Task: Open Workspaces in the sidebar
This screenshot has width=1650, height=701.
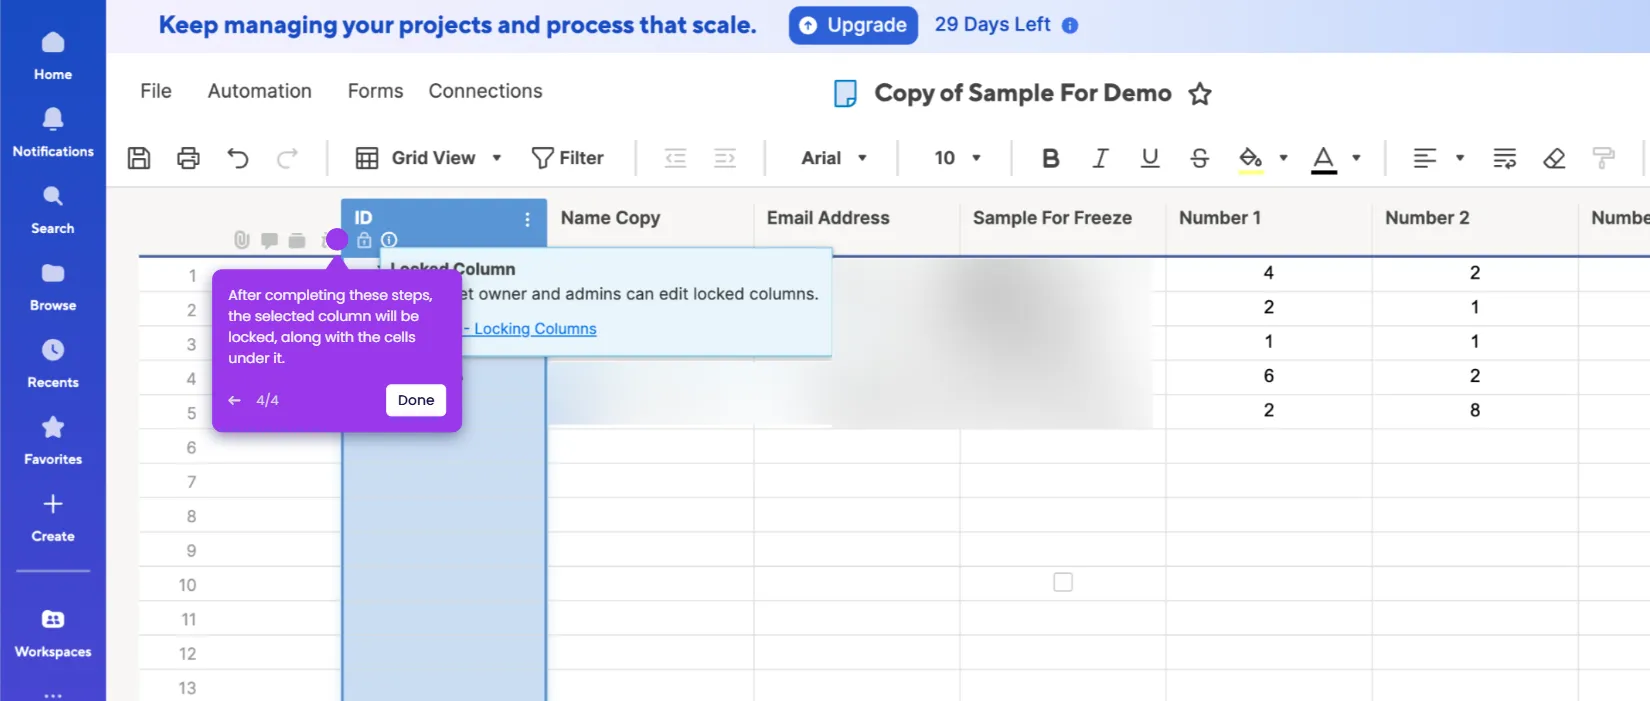Action: 53,632
